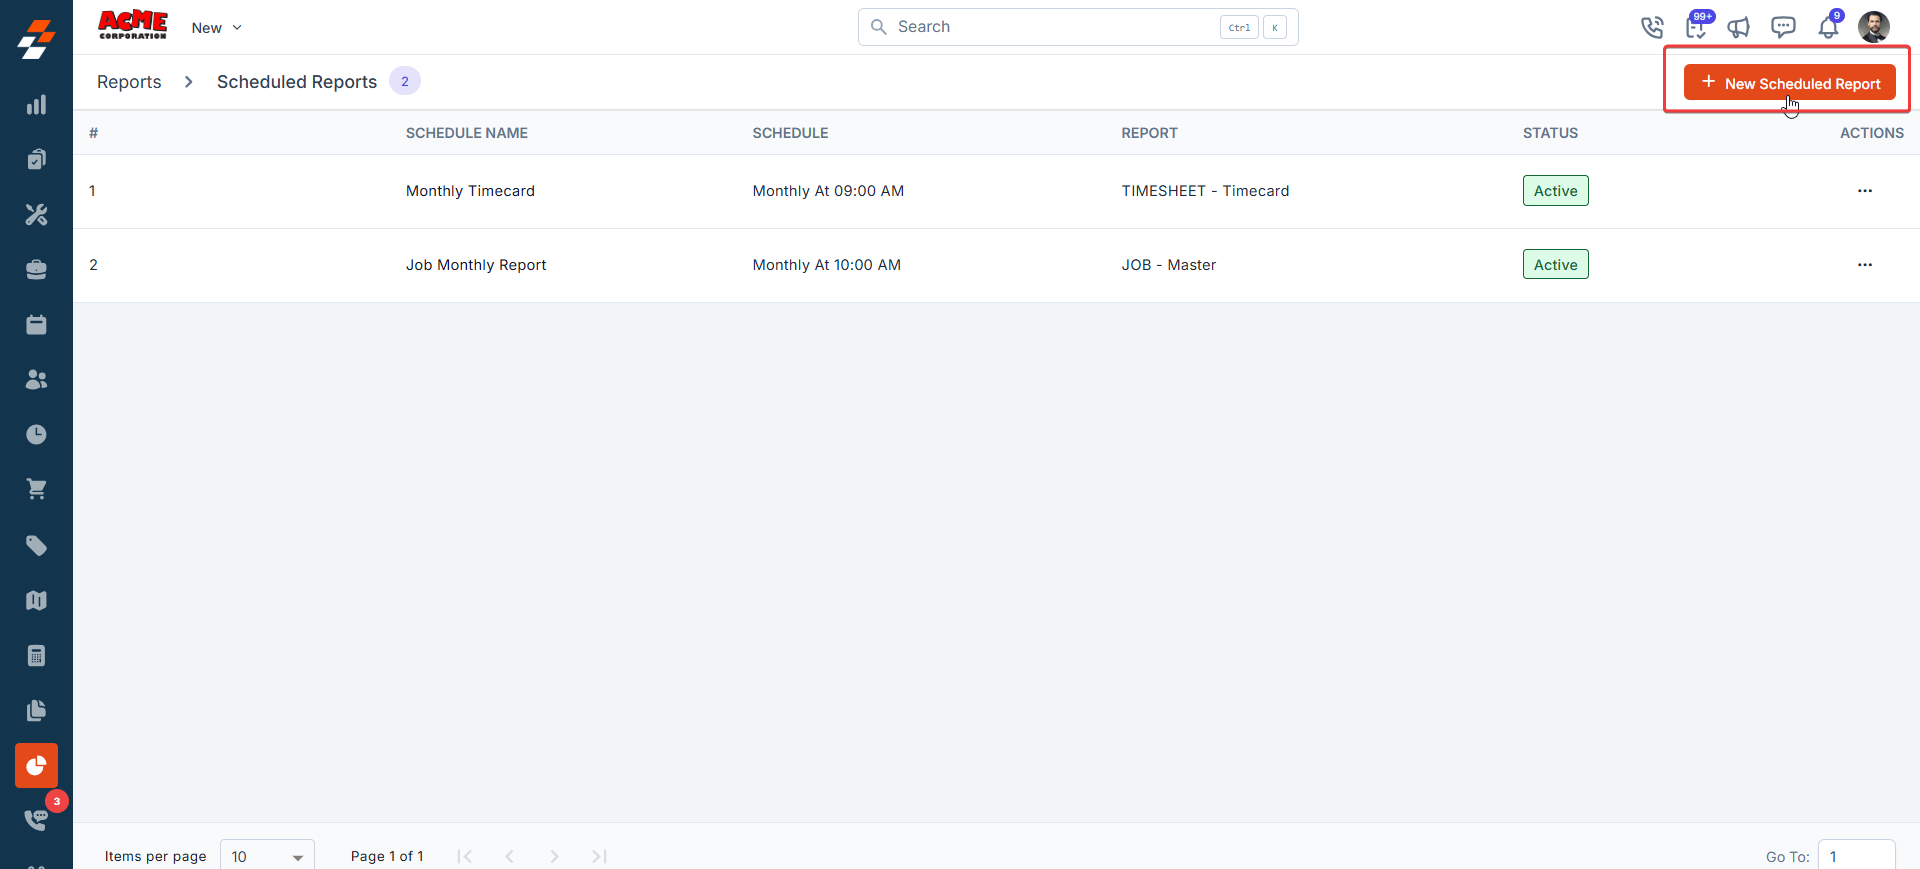
Task: Go to last page pagination arrow
Action: [599, 856]
